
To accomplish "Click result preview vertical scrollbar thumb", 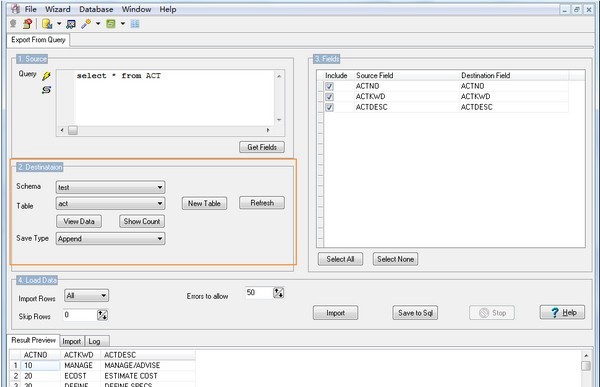I will click(x=586, y=366).
